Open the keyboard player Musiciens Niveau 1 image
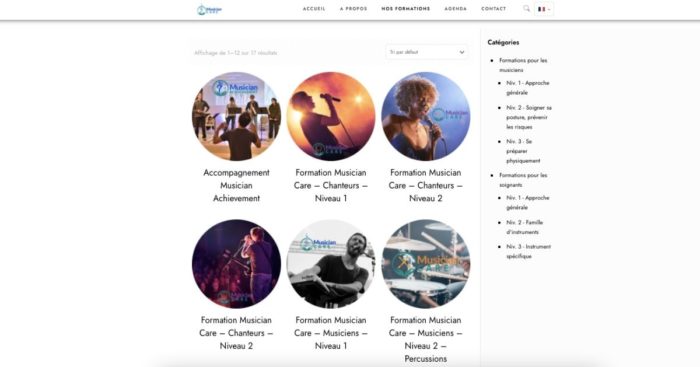The image size is (700, 367). (x=331, y=263)
